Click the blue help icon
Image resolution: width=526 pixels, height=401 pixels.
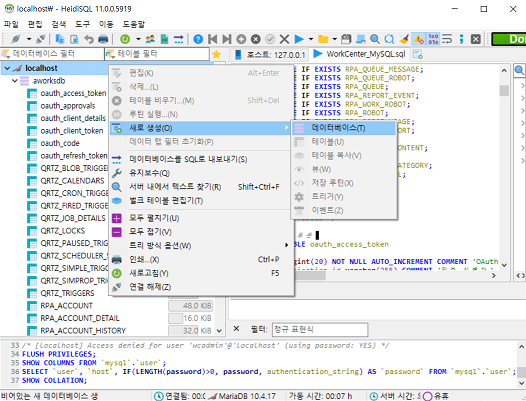(198, 39)
